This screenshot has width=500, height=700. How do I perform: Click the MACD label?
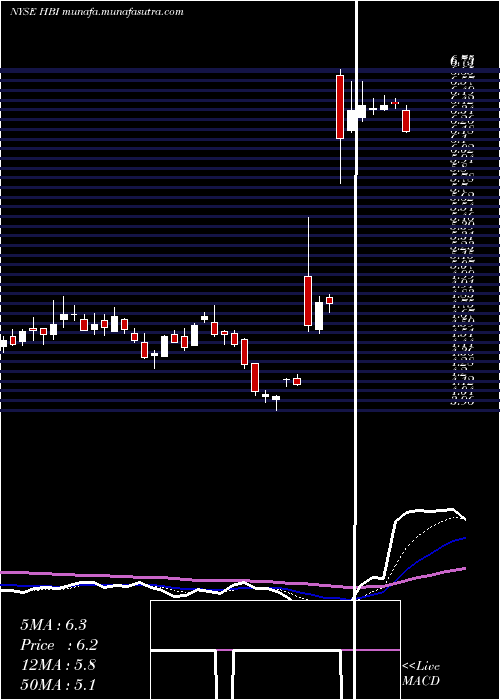[421, 681]
